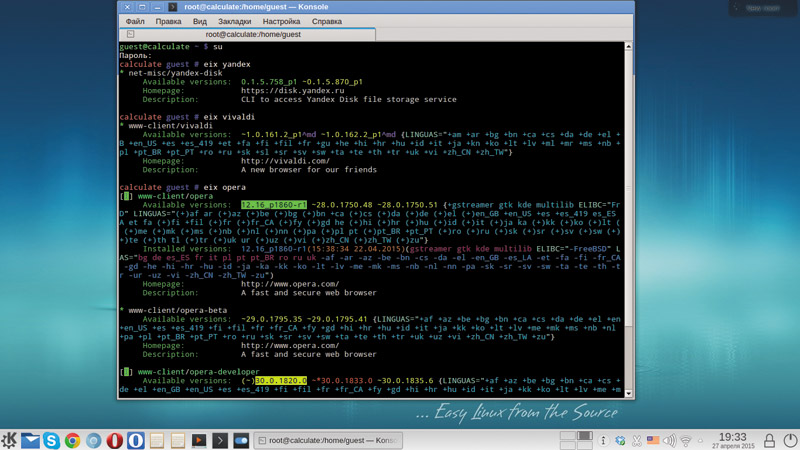Image resolution: width=800 pixels, height=450 pixels.
Task: Open terminal launcher icon in taskbar
Action: (x=220, y=440)
